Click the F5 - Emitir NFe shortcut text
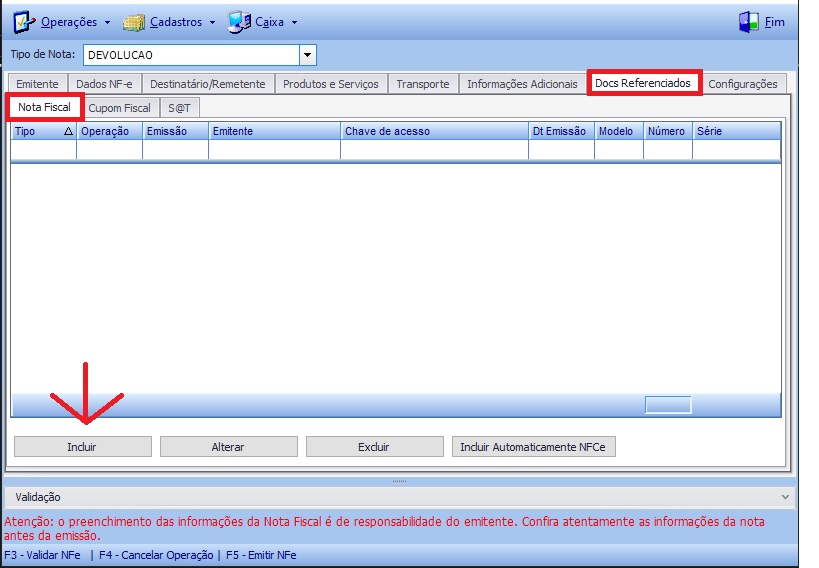 pyautogui.click(x=261, y=555)
